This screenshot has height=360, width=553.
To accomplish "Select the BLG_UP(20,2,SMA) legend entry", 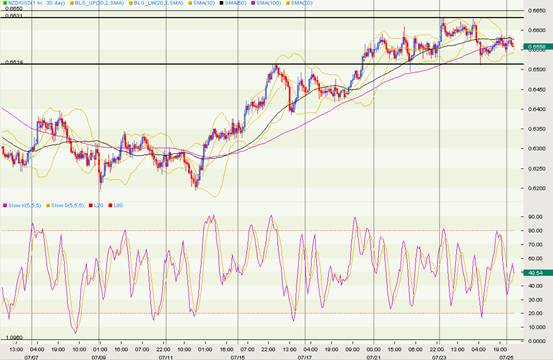I will [x=99, y=3].
